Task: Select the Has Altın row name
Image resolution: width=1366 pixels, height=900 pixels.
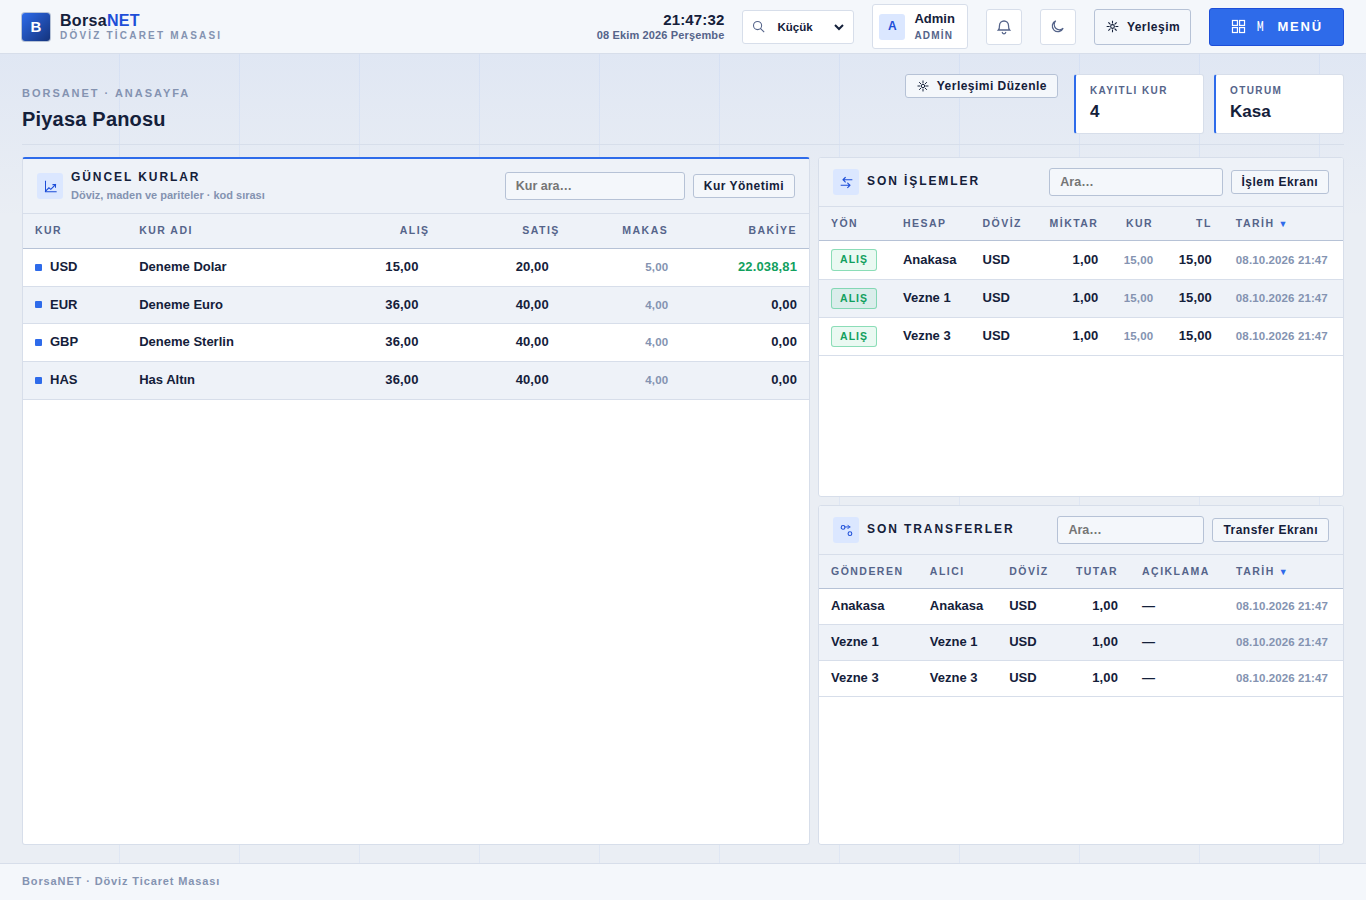Action: click(167, 380)
